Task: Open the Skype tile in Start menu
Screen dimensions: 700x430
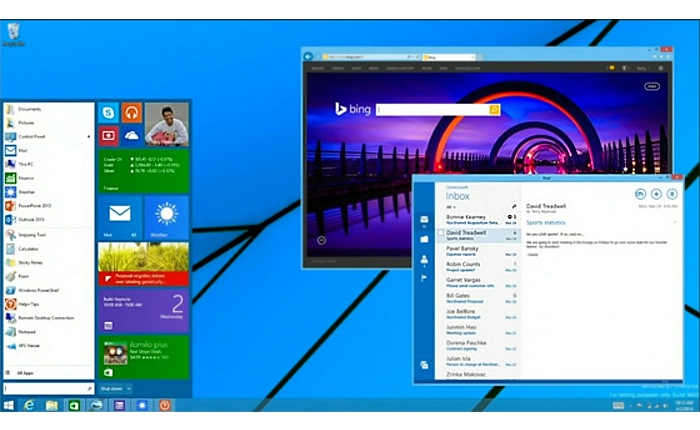Action: tap(108, 113)
